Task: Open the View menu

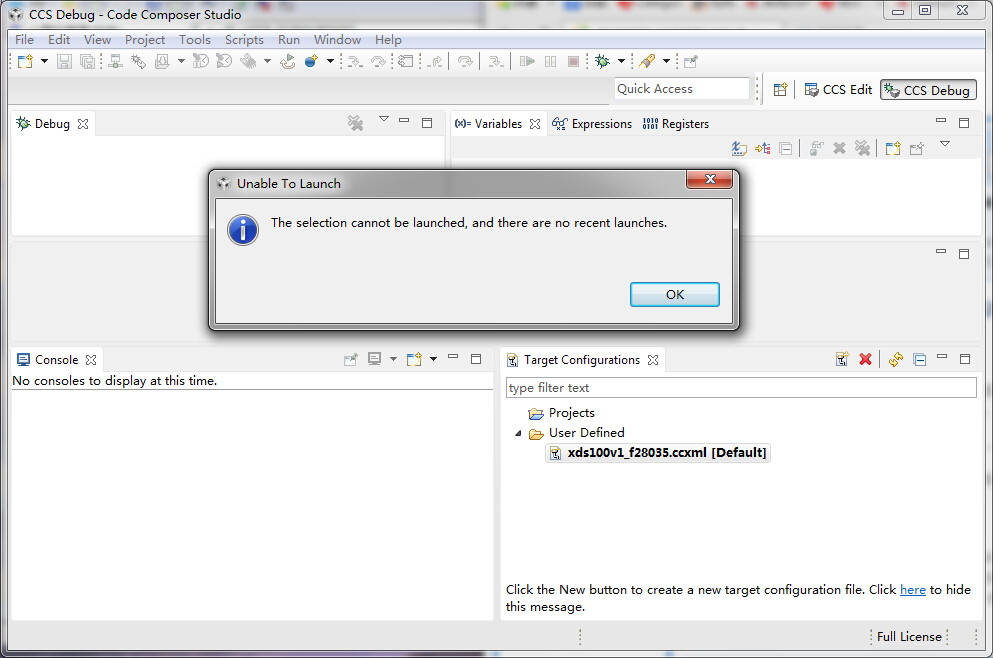Action: pos(97,39)
